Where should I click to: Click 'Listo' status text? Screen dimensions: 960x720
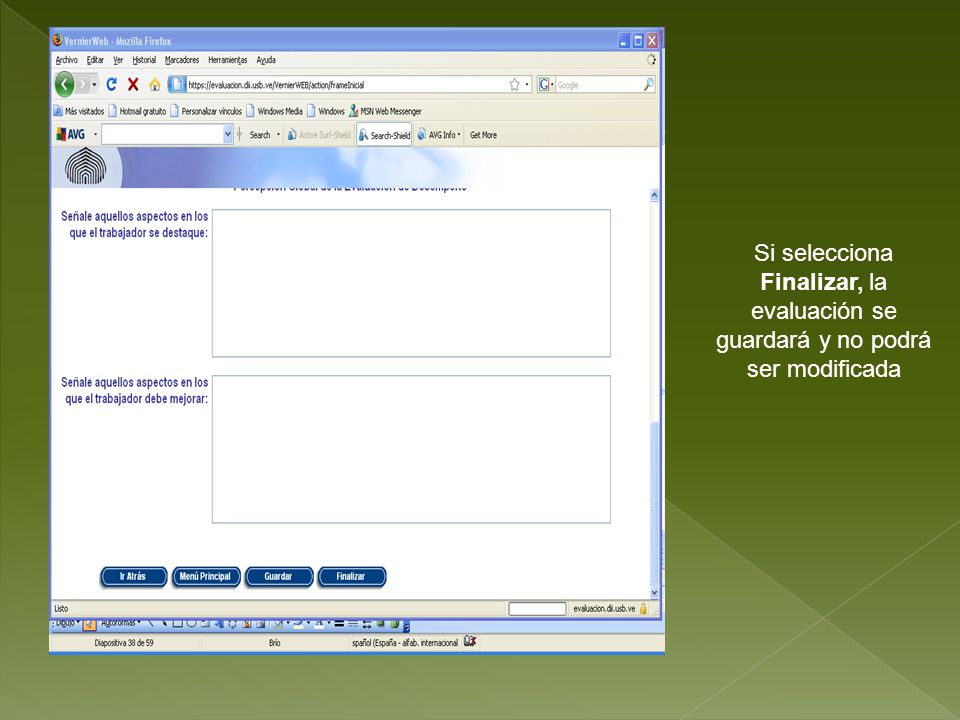[x=61, y=609]
